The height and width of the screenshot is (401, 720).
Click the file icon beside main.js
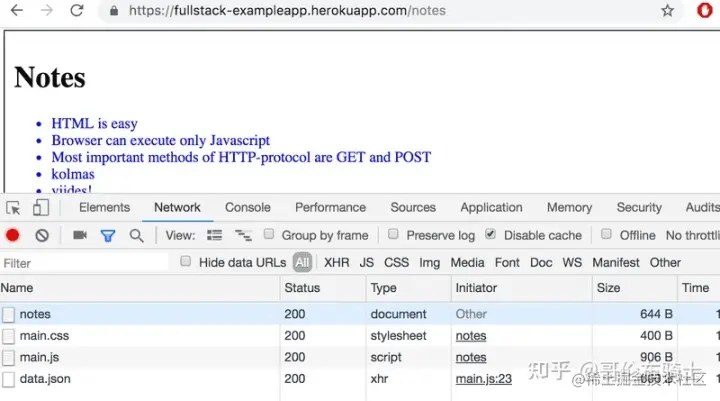tap(8, 358)
